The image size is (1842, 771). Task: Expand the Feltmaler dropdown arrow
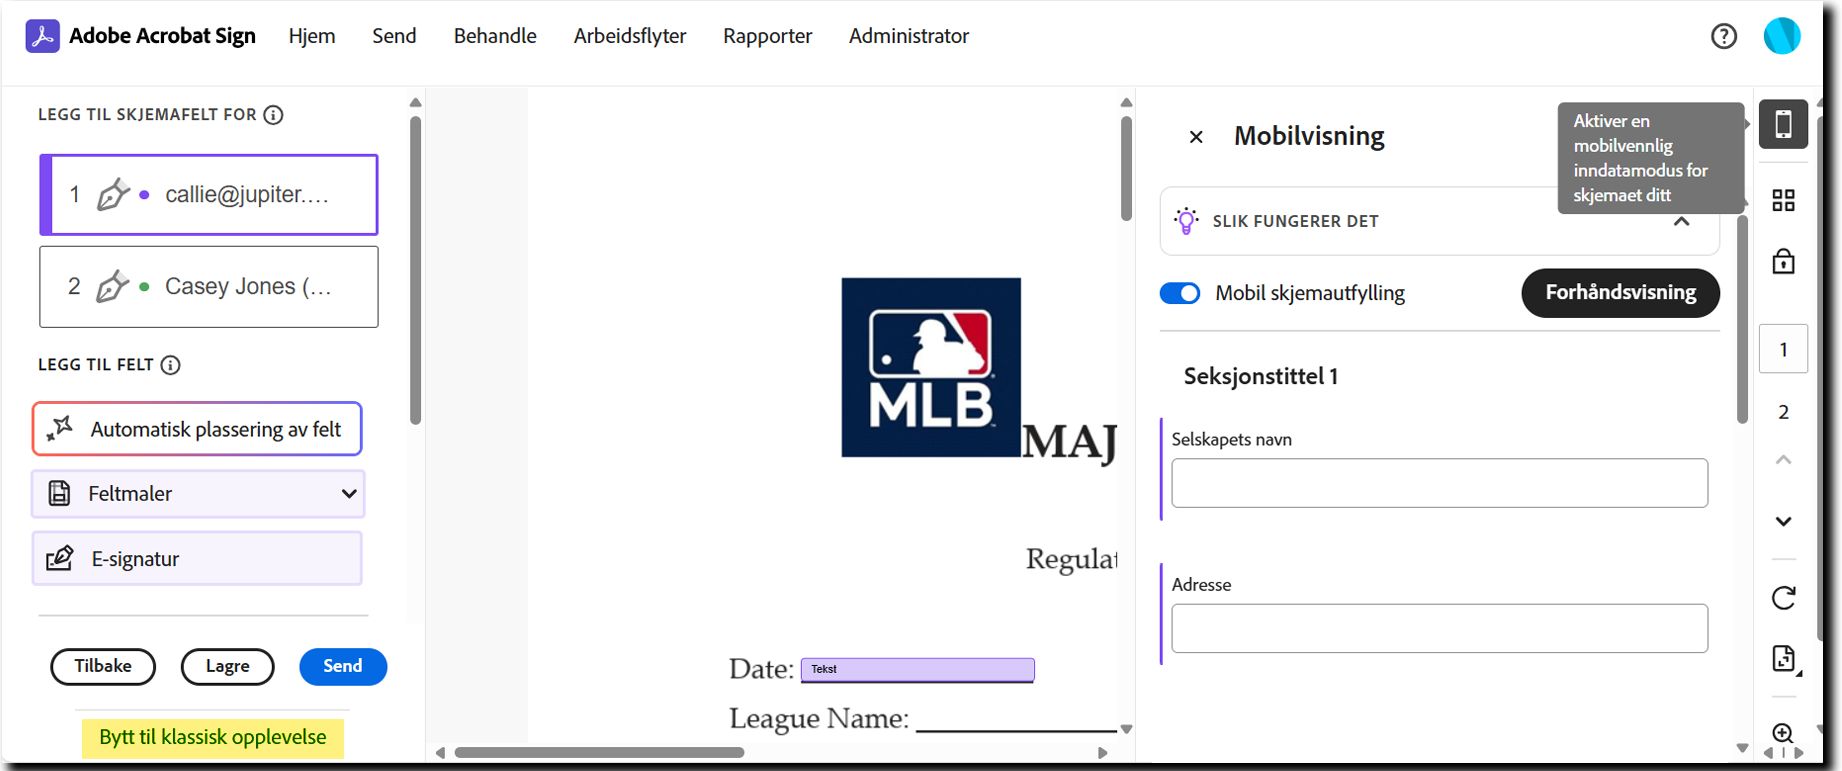(x=349, y=493)
